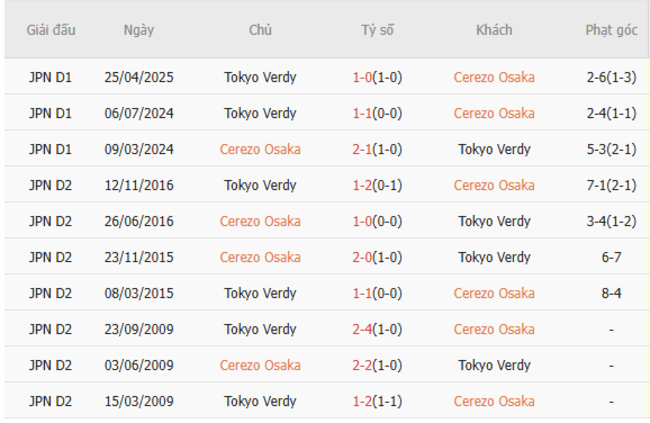The width and height of the screenshot is (650, 423).
Task: Click the JPN D2 league label for 08/03/2015
Action: 50,293
